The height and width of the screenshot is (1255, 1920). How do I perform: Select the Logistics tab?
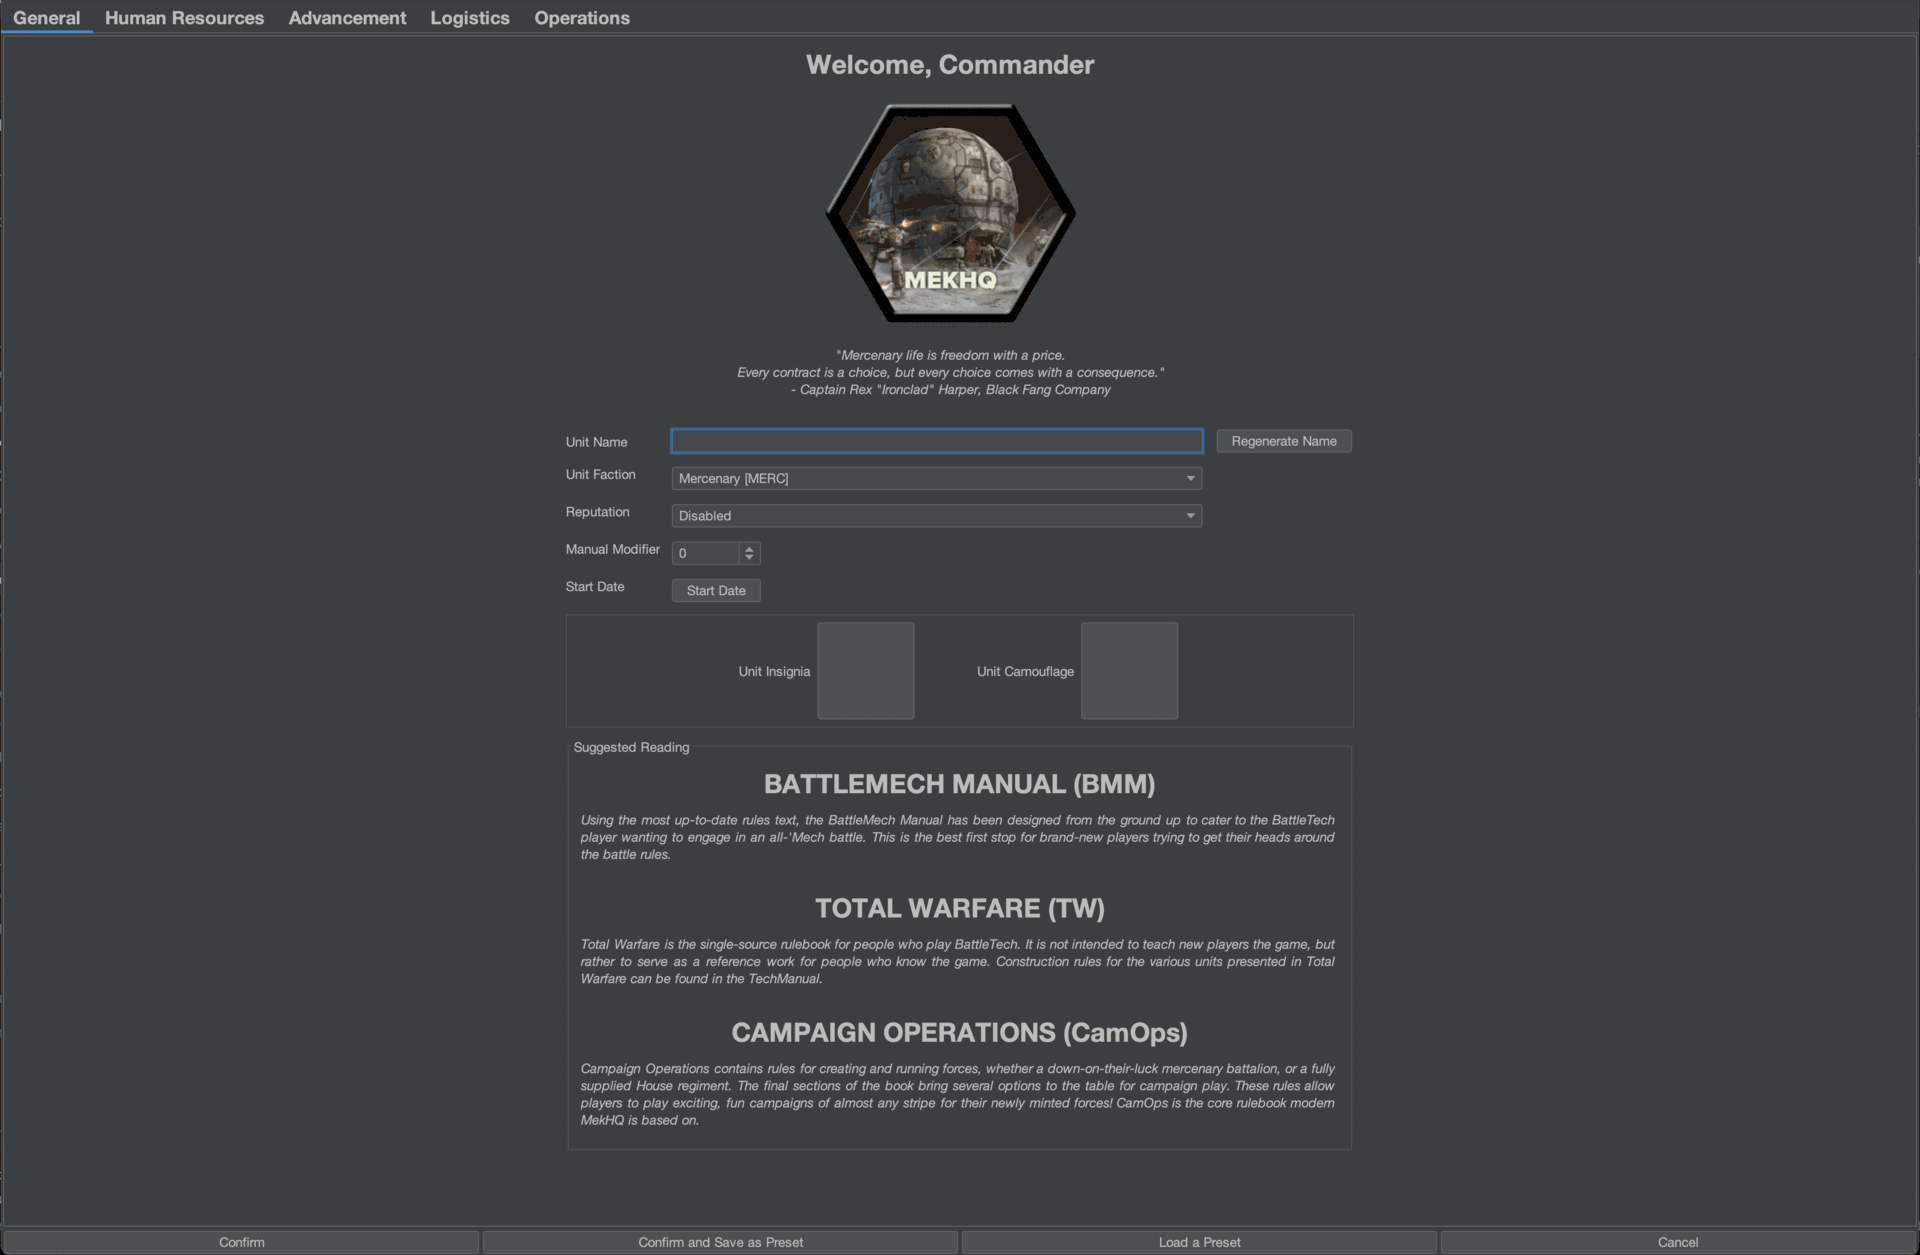tap(470, 18)
